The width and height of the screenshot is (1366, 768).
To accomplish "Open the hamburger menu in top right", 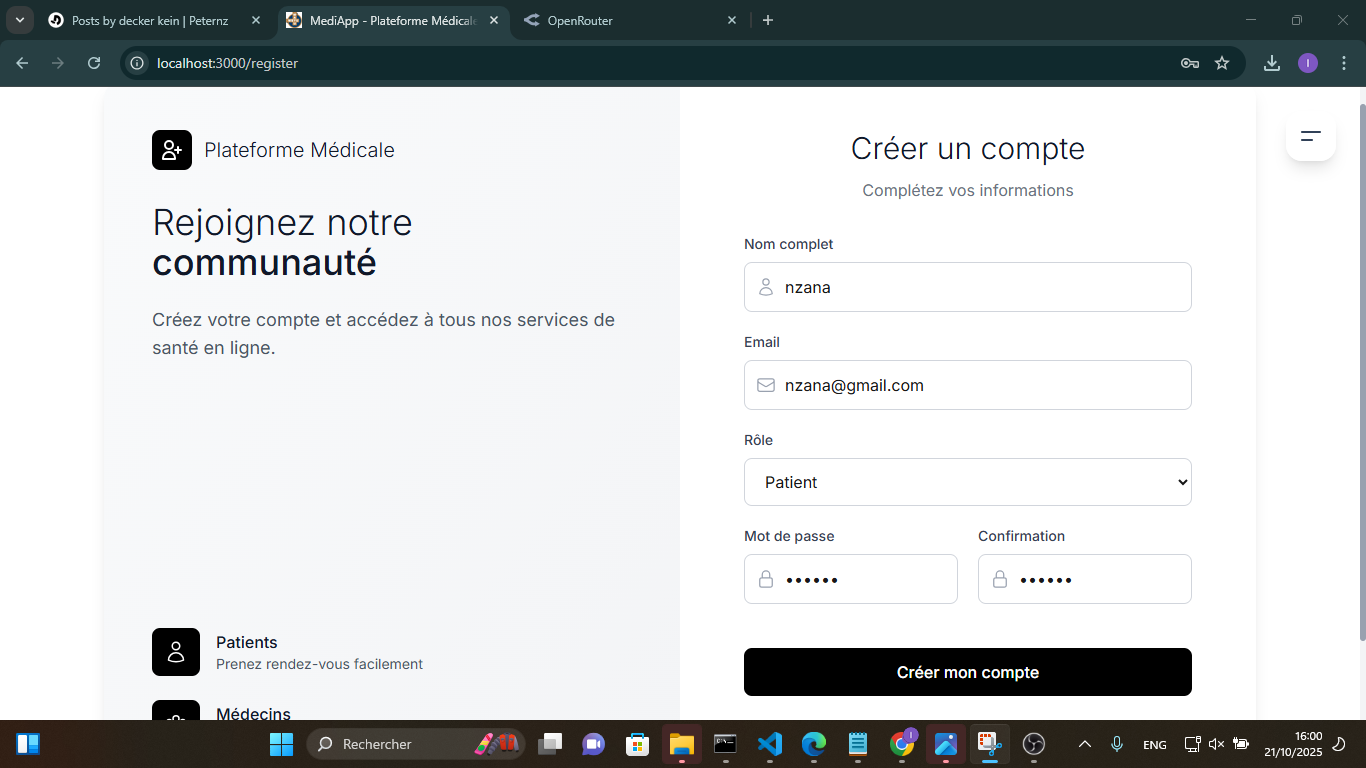I will coord(1310,136).
